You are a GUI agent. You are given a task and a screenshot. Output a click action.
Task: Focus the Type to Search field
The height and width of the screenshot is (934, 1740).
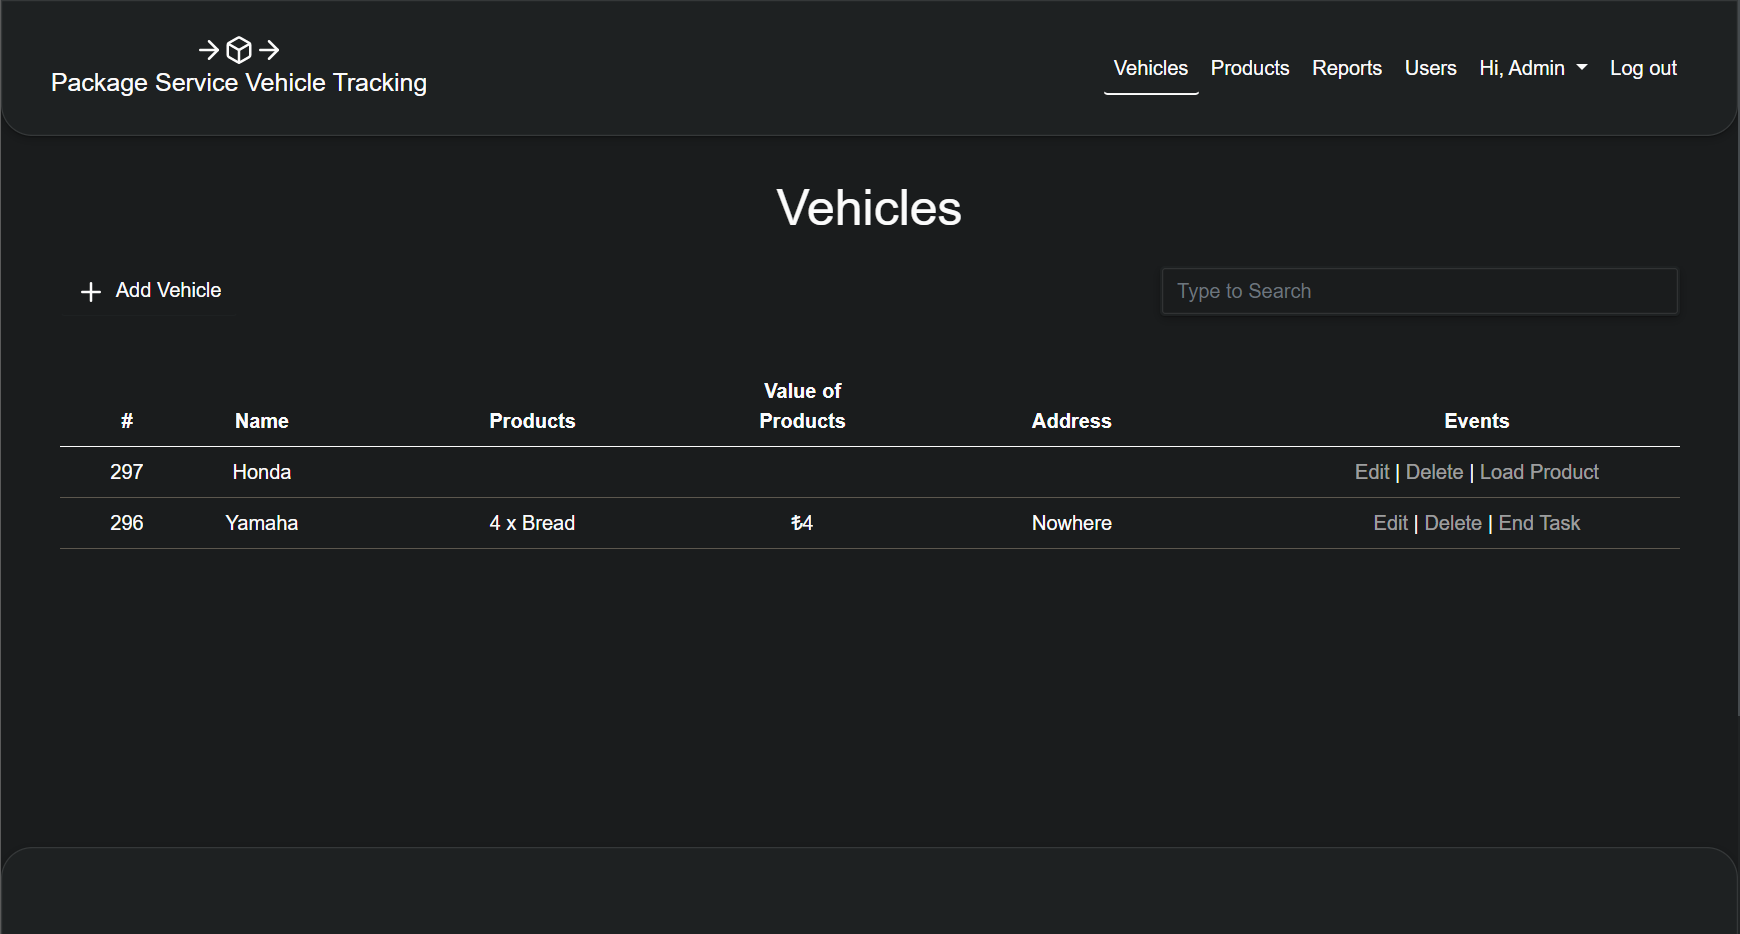coord(1419,291)
